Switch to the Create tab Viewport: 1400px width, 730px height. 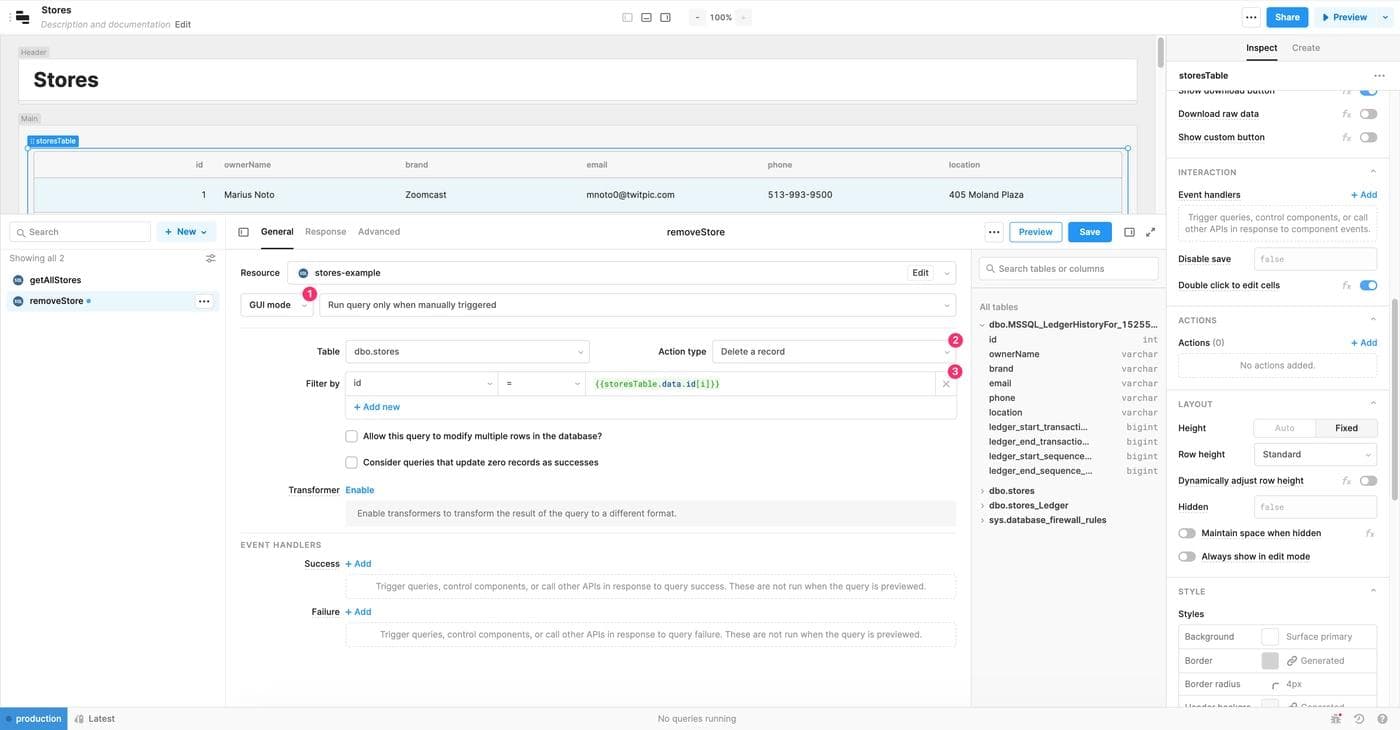(1305, 48)
